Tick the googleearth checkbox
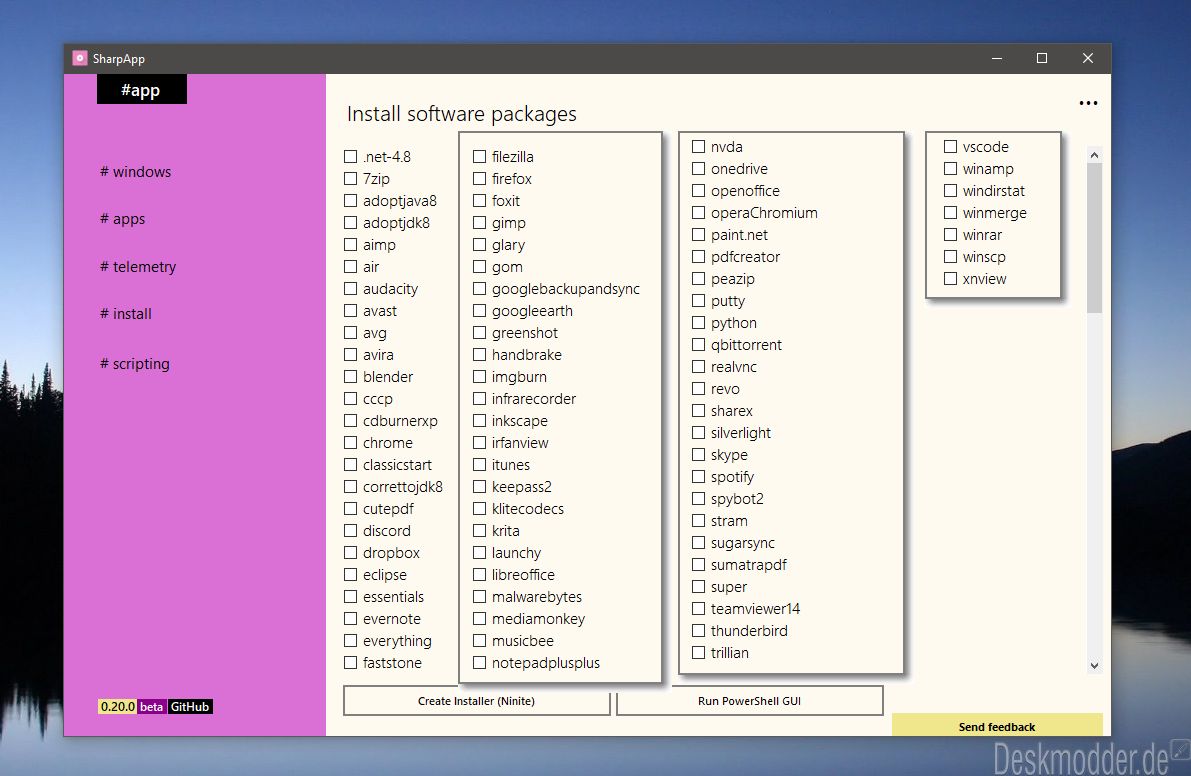The height and width of the screenshot is (776, 1191). 479,311
